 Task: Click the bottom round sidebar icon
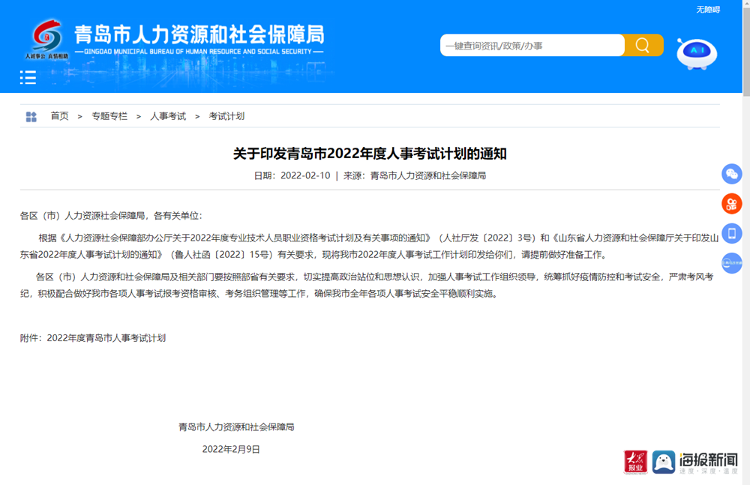732,263
